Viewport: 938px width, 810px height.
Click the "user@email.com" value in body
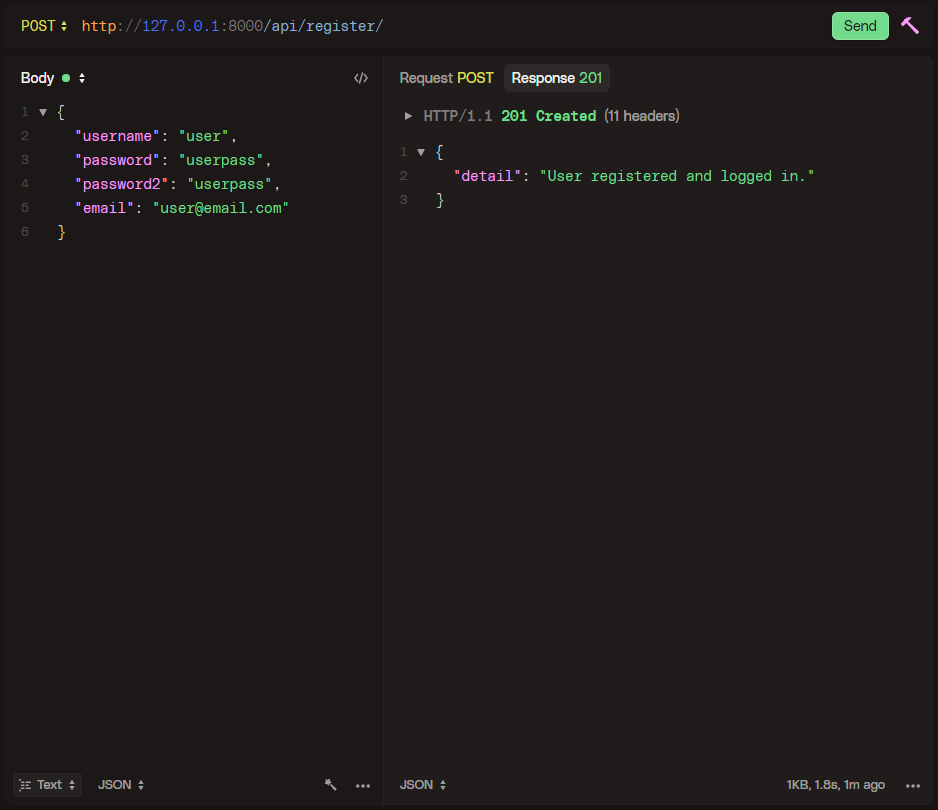220,208
